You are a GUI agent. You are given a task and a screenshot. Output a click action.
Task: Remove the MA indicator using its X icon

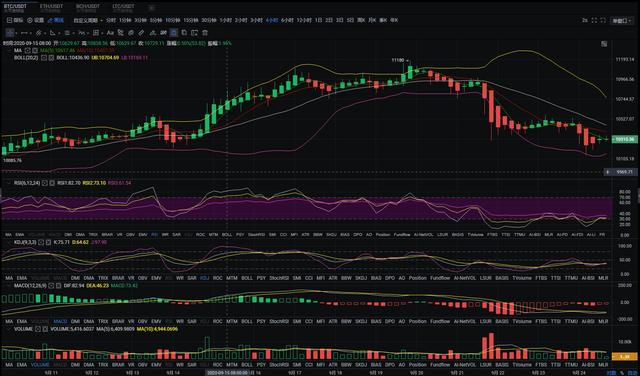point(35,51)
